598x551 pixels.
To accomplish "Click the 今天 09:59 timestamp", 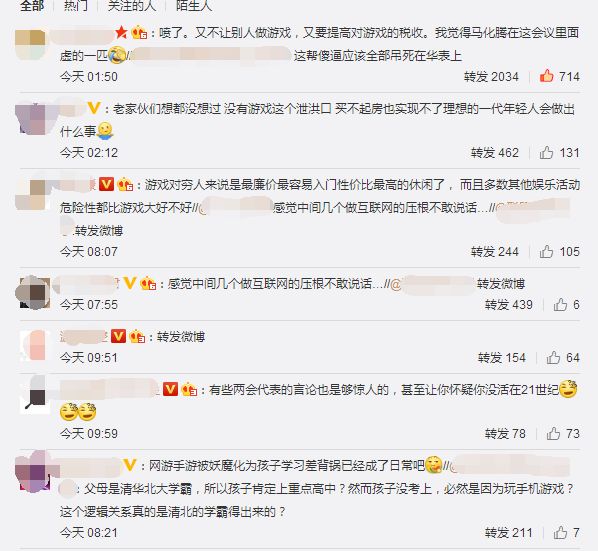I will click(x=89, y=434).
